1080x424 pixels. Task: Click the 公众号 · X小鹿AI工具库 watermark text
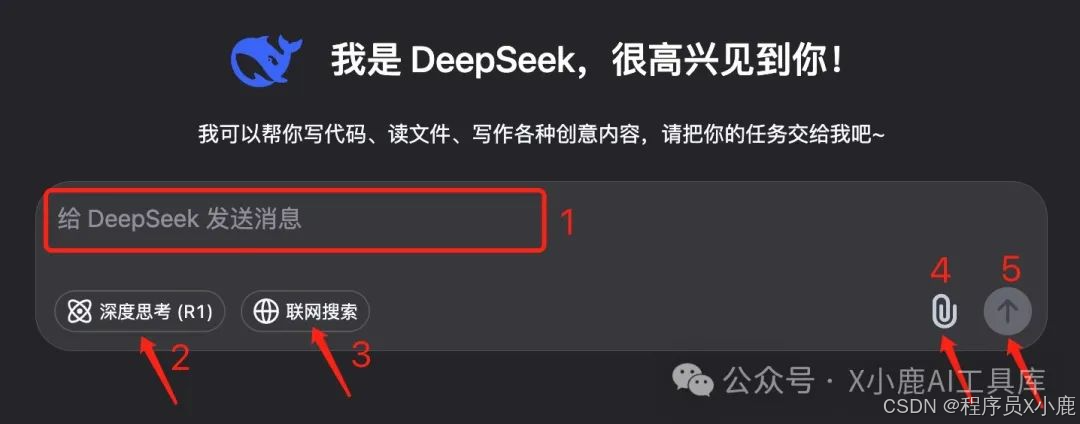884,381
